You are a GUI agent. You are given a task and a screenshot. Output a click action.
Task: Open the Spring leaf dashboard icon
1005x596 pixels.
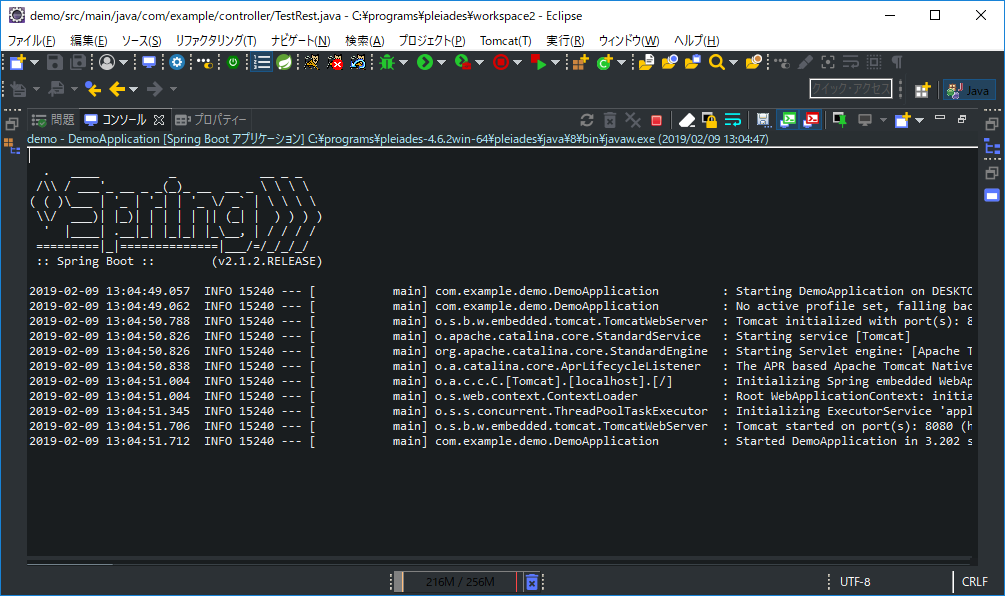[x=284, y=62]
